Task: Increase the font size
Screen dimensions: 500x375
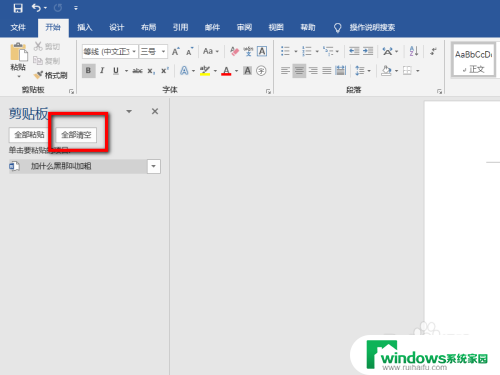Action: (x=176, y=51)
